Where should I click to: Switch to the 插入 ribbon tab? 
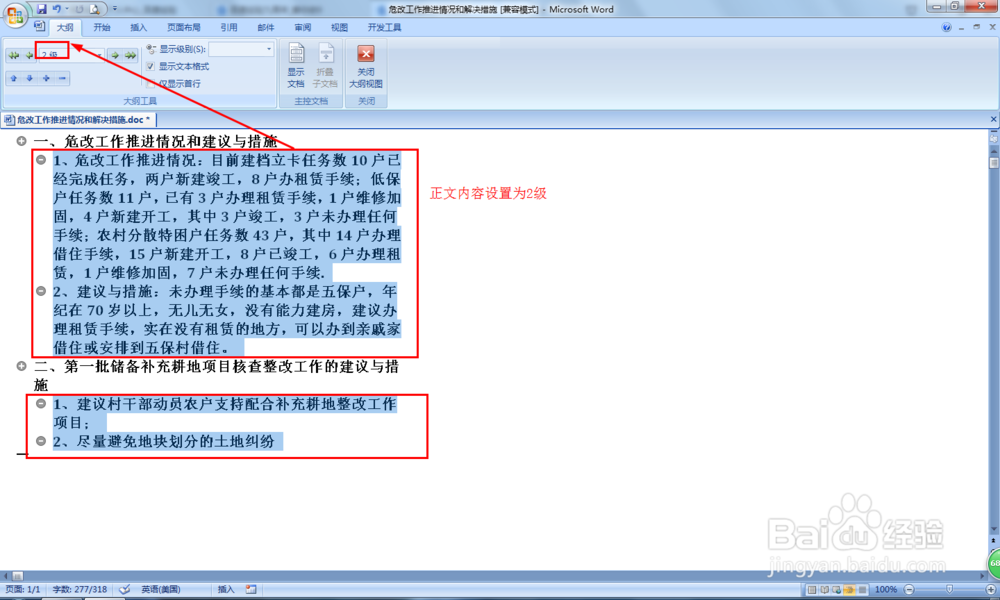click(x=138, y=27)
